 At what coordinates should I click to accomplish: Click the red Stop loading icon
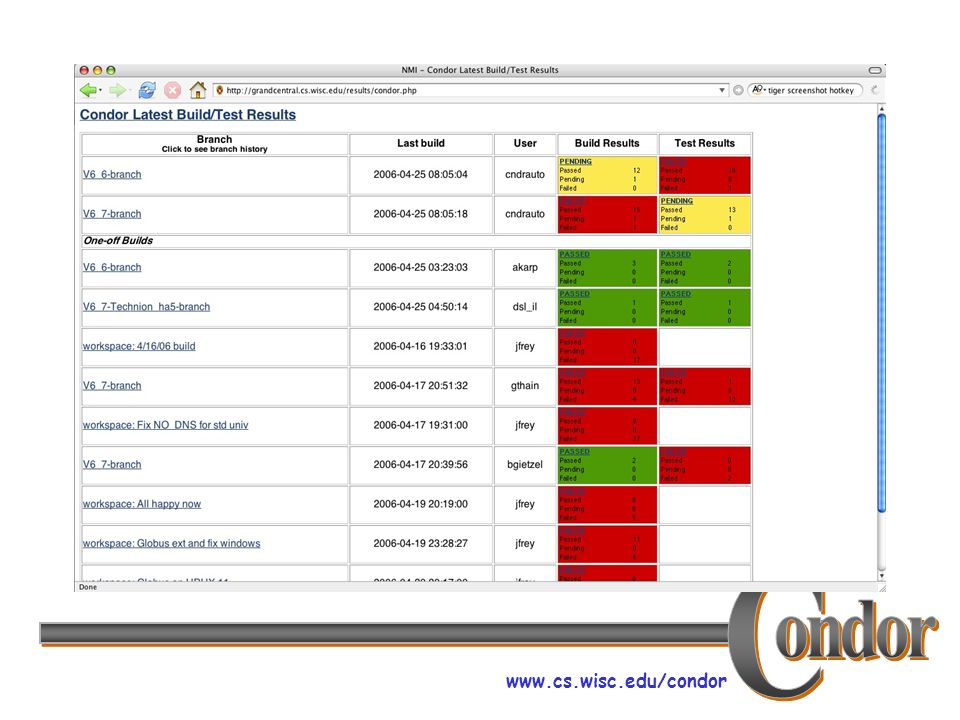[x=173, y=91]
